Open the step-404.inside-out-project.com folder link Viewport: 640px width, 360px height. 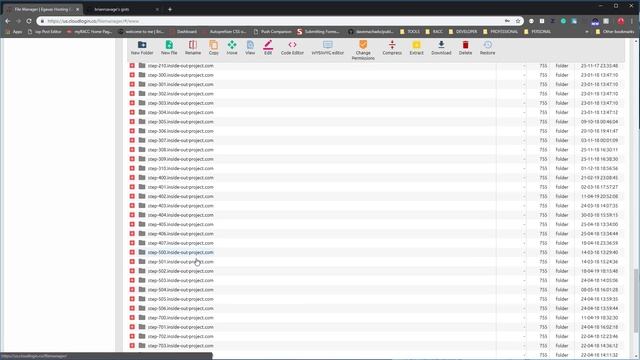point(180,215)
